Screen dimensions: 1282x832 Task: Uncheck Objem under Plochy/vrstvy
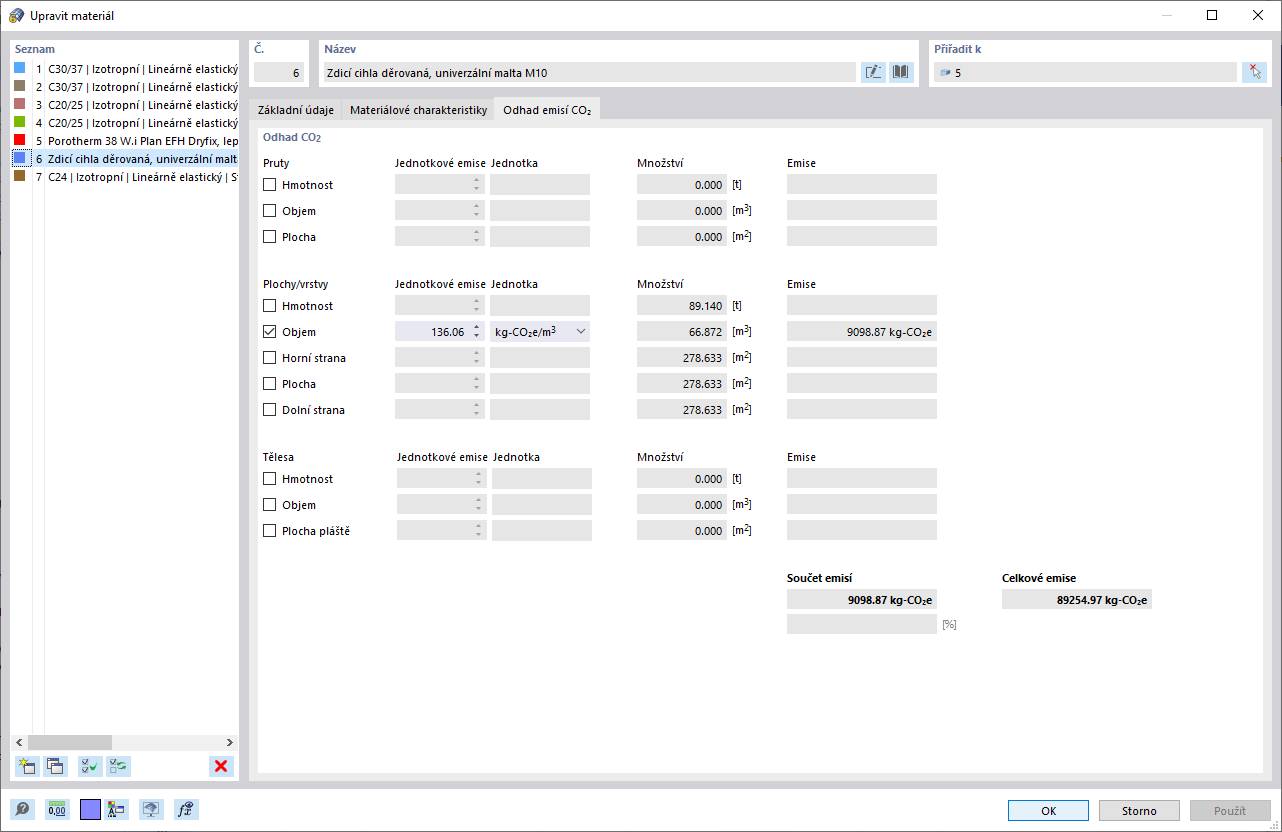(x=269, y=332)
